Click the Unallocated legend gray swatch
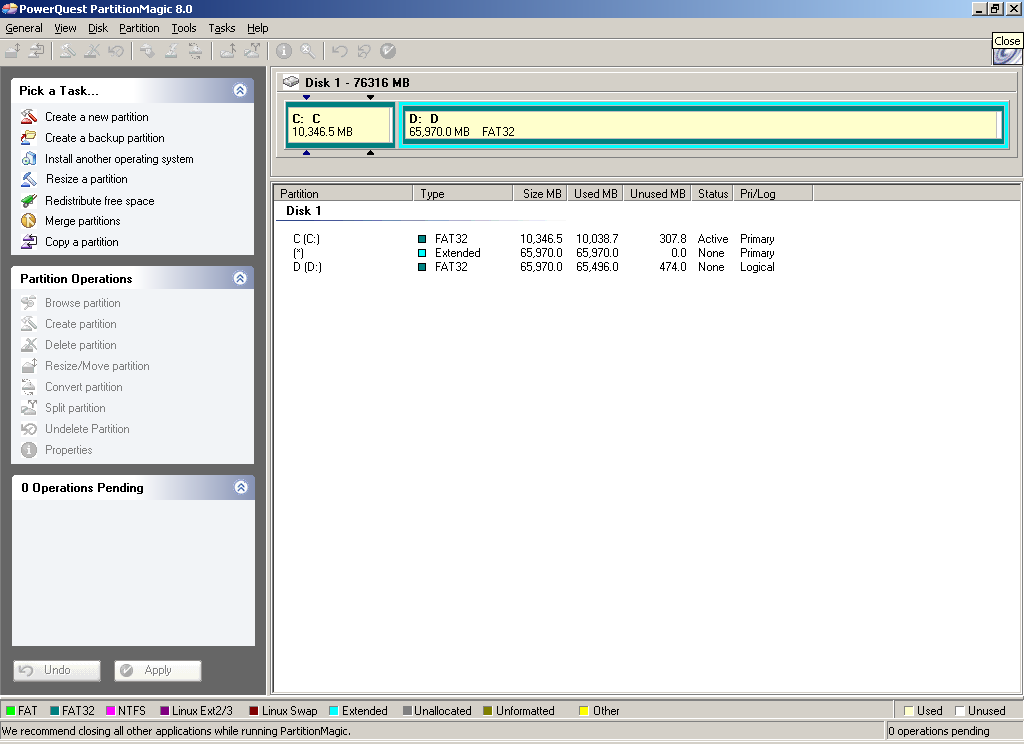 (407, 711)
